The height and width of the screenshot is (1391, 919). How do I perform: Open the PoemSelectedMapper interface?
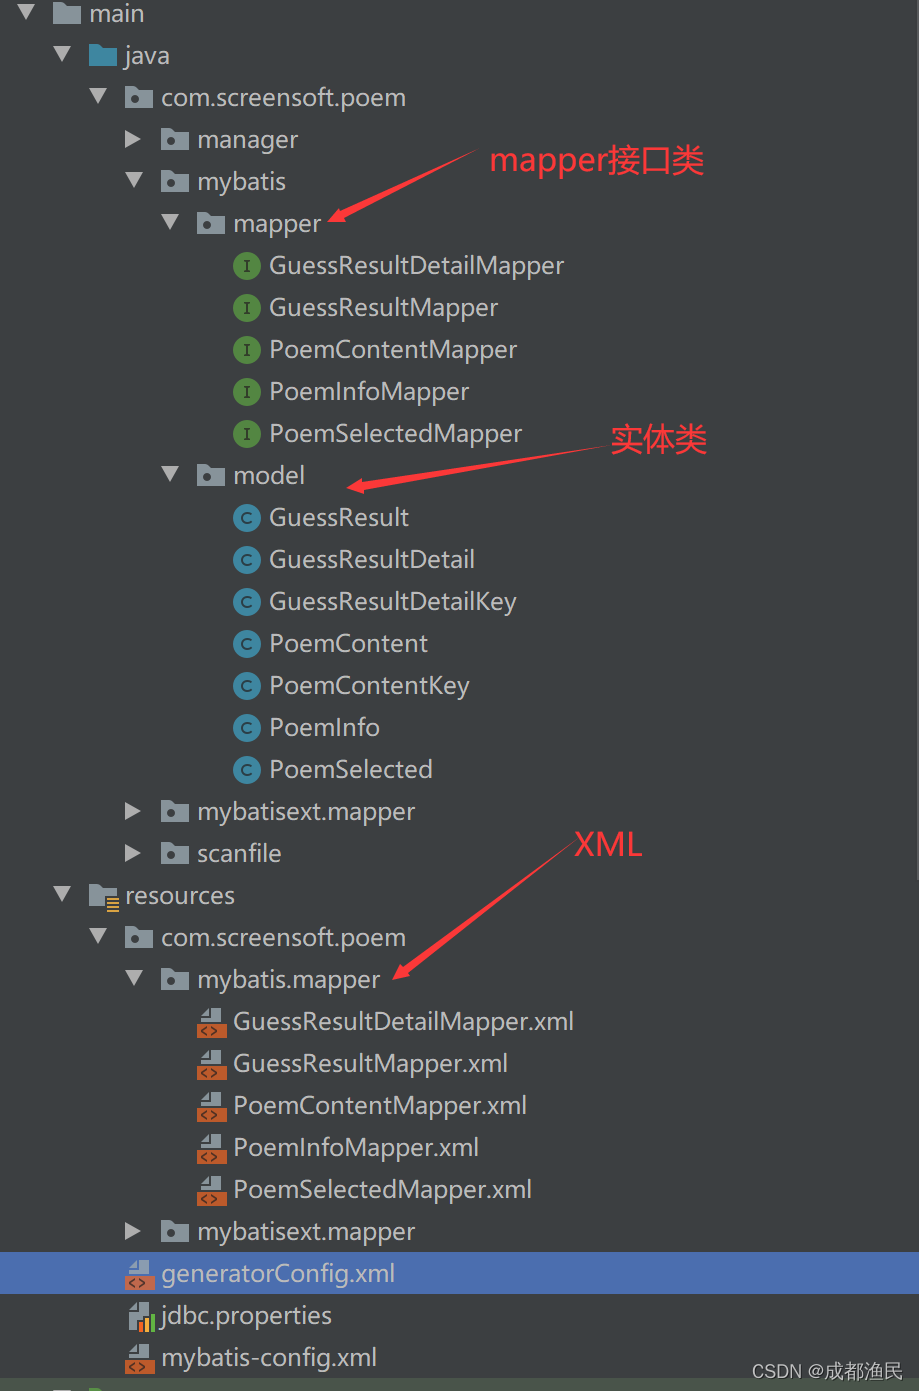(394, 434)
